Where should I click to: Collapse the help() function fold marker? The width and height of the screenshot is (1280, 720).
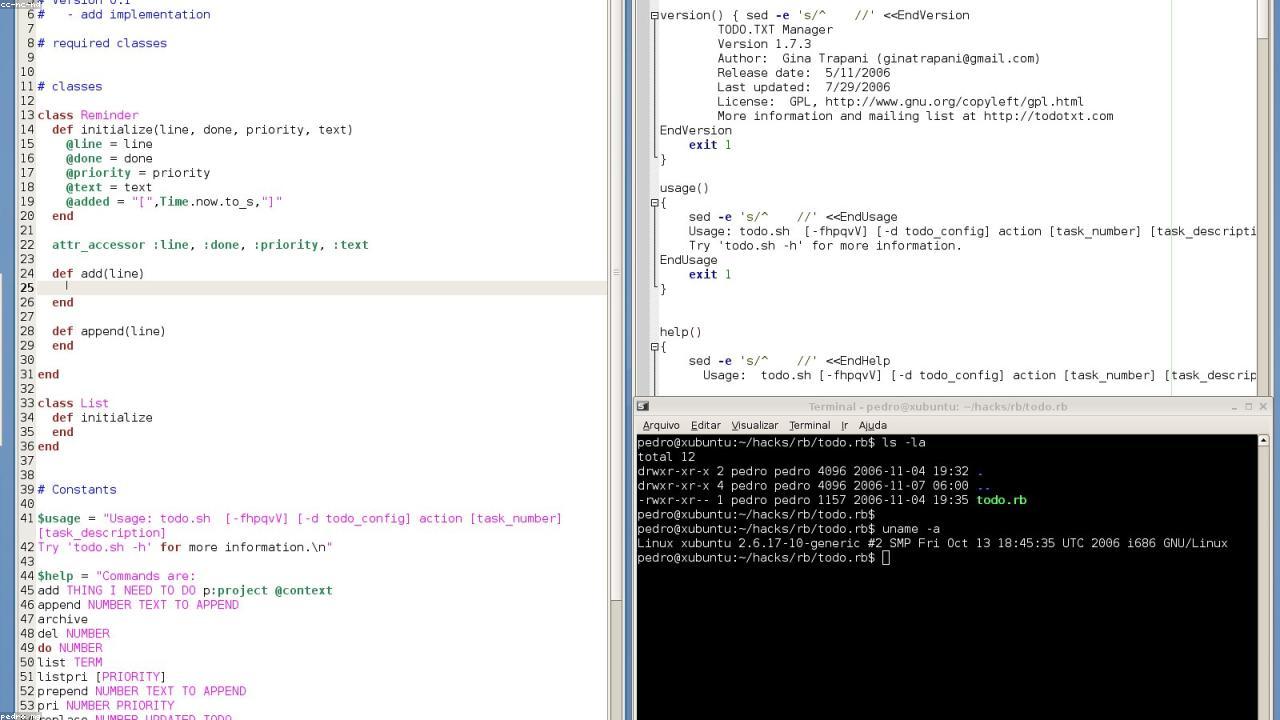[x=655, y=347]
